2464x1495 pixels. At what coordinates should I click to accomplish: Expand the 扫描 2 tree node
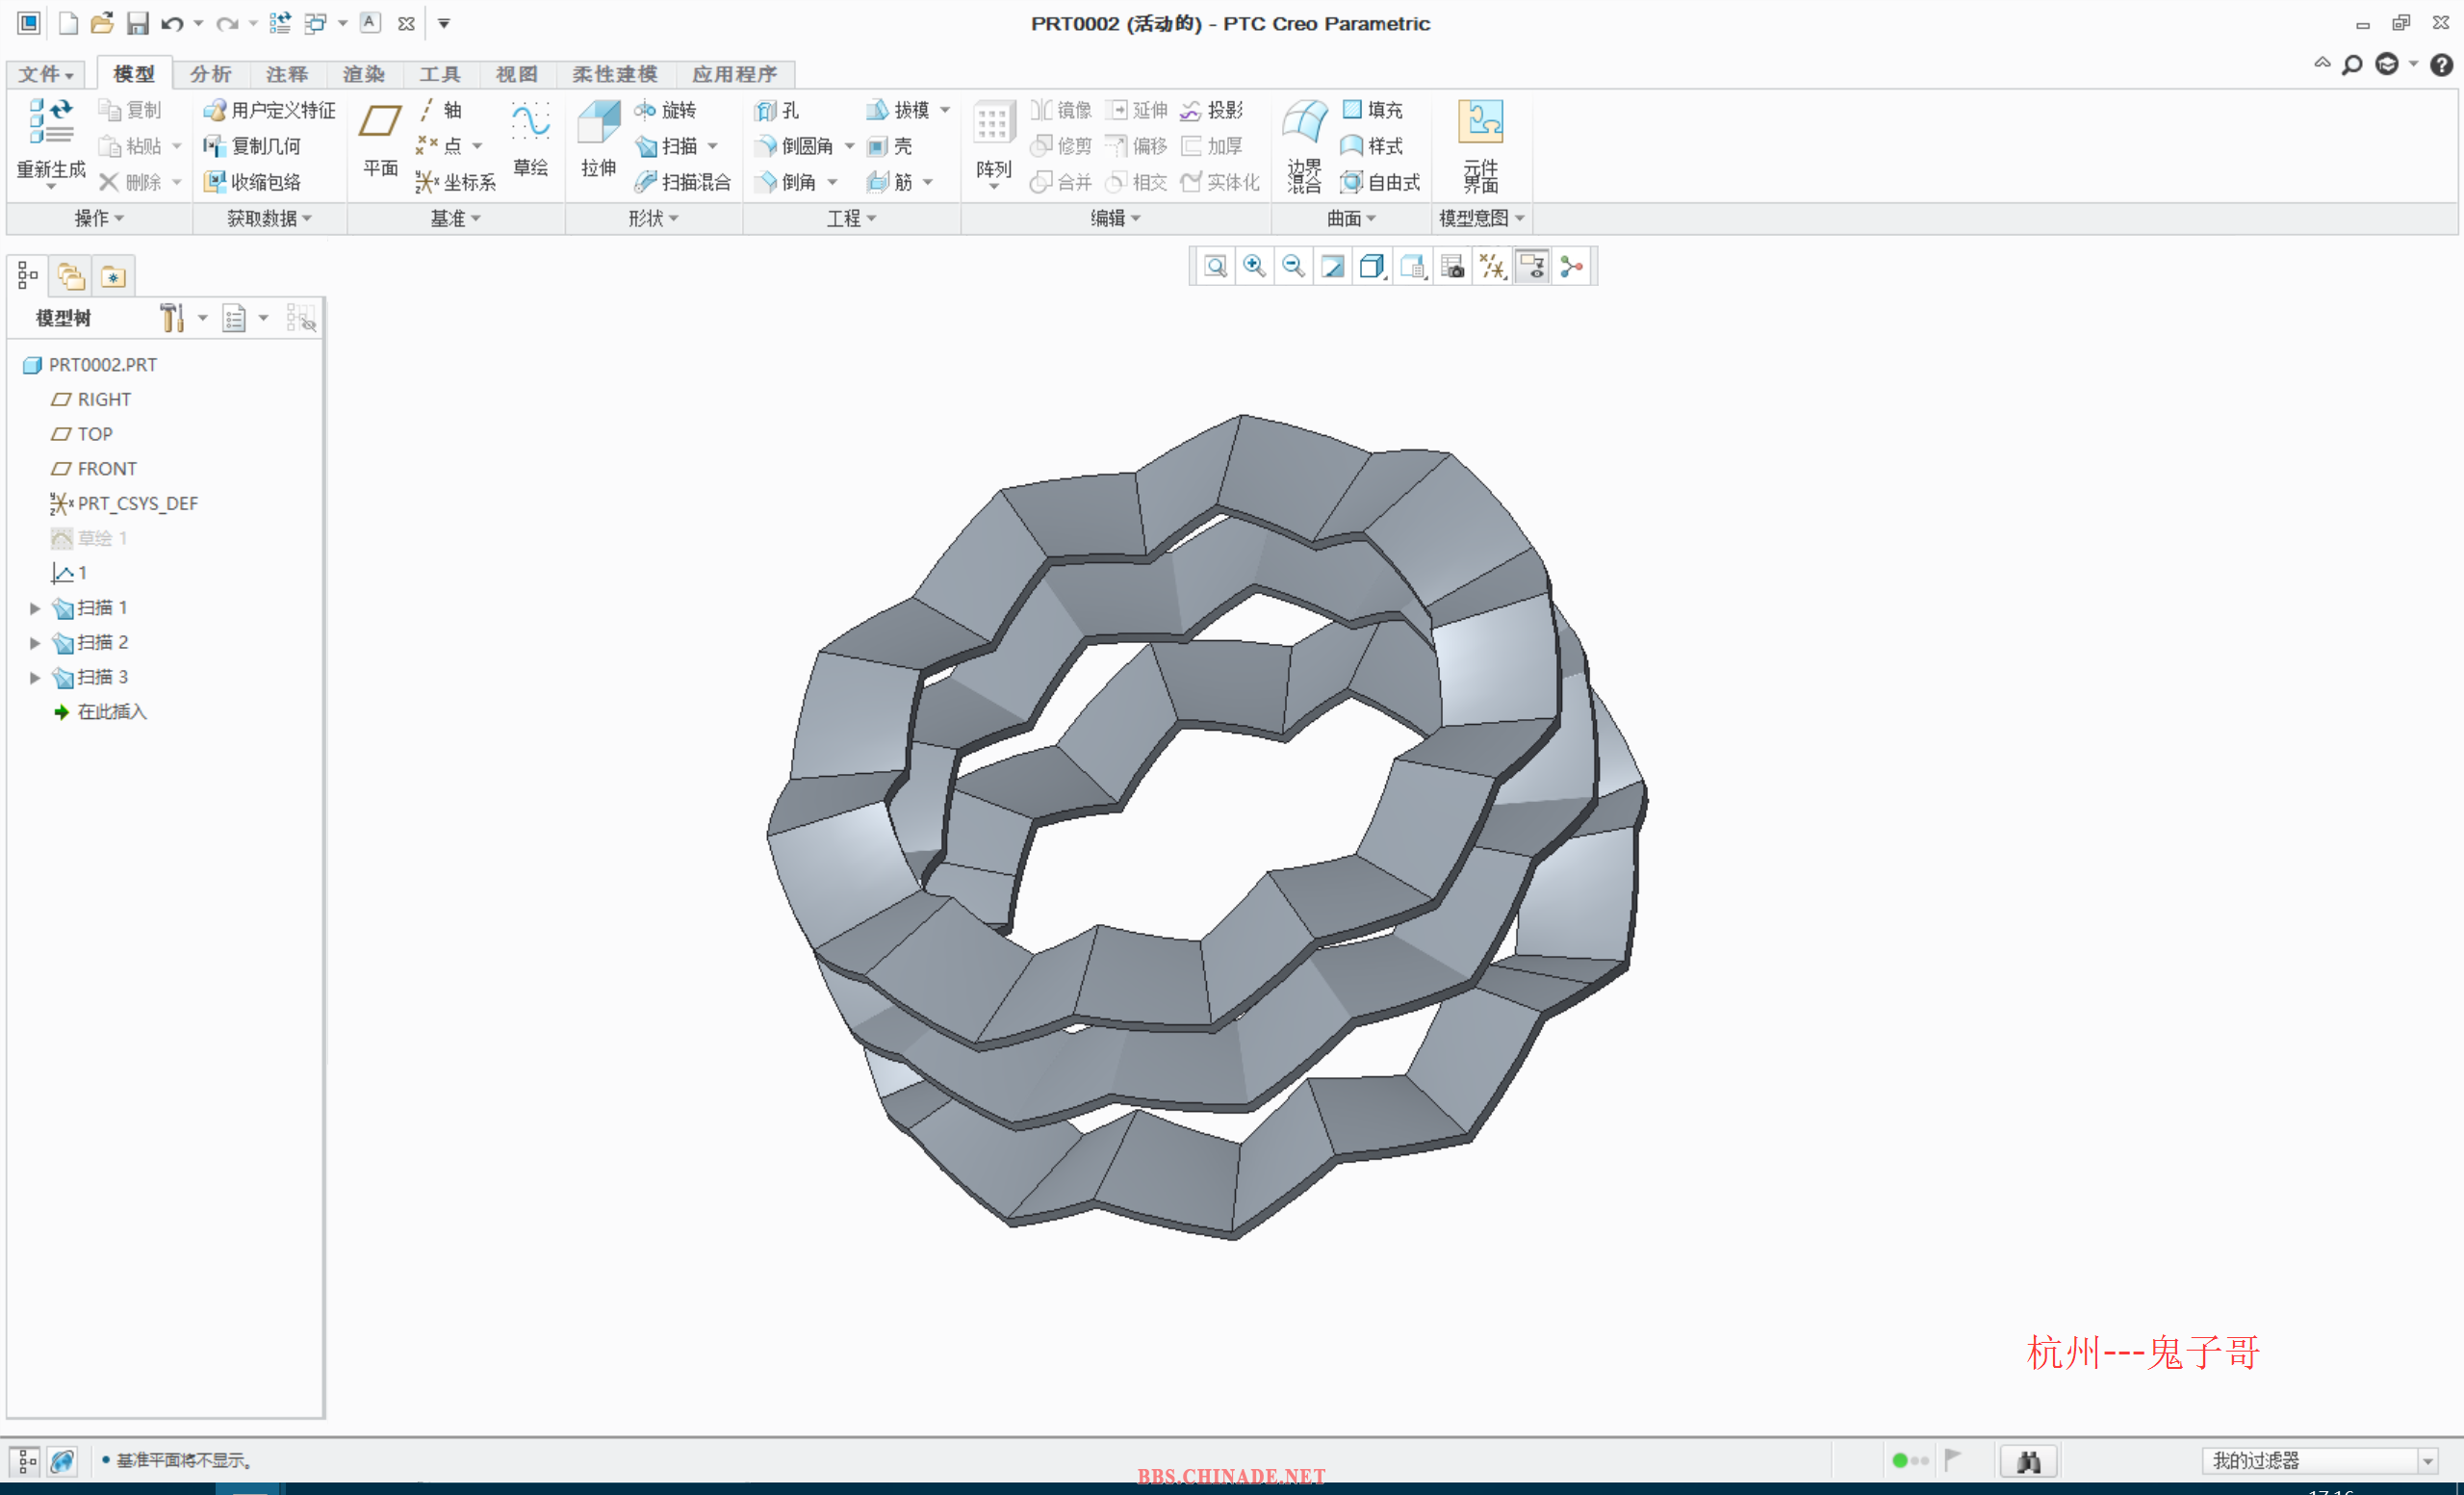[x=35, y=643]
